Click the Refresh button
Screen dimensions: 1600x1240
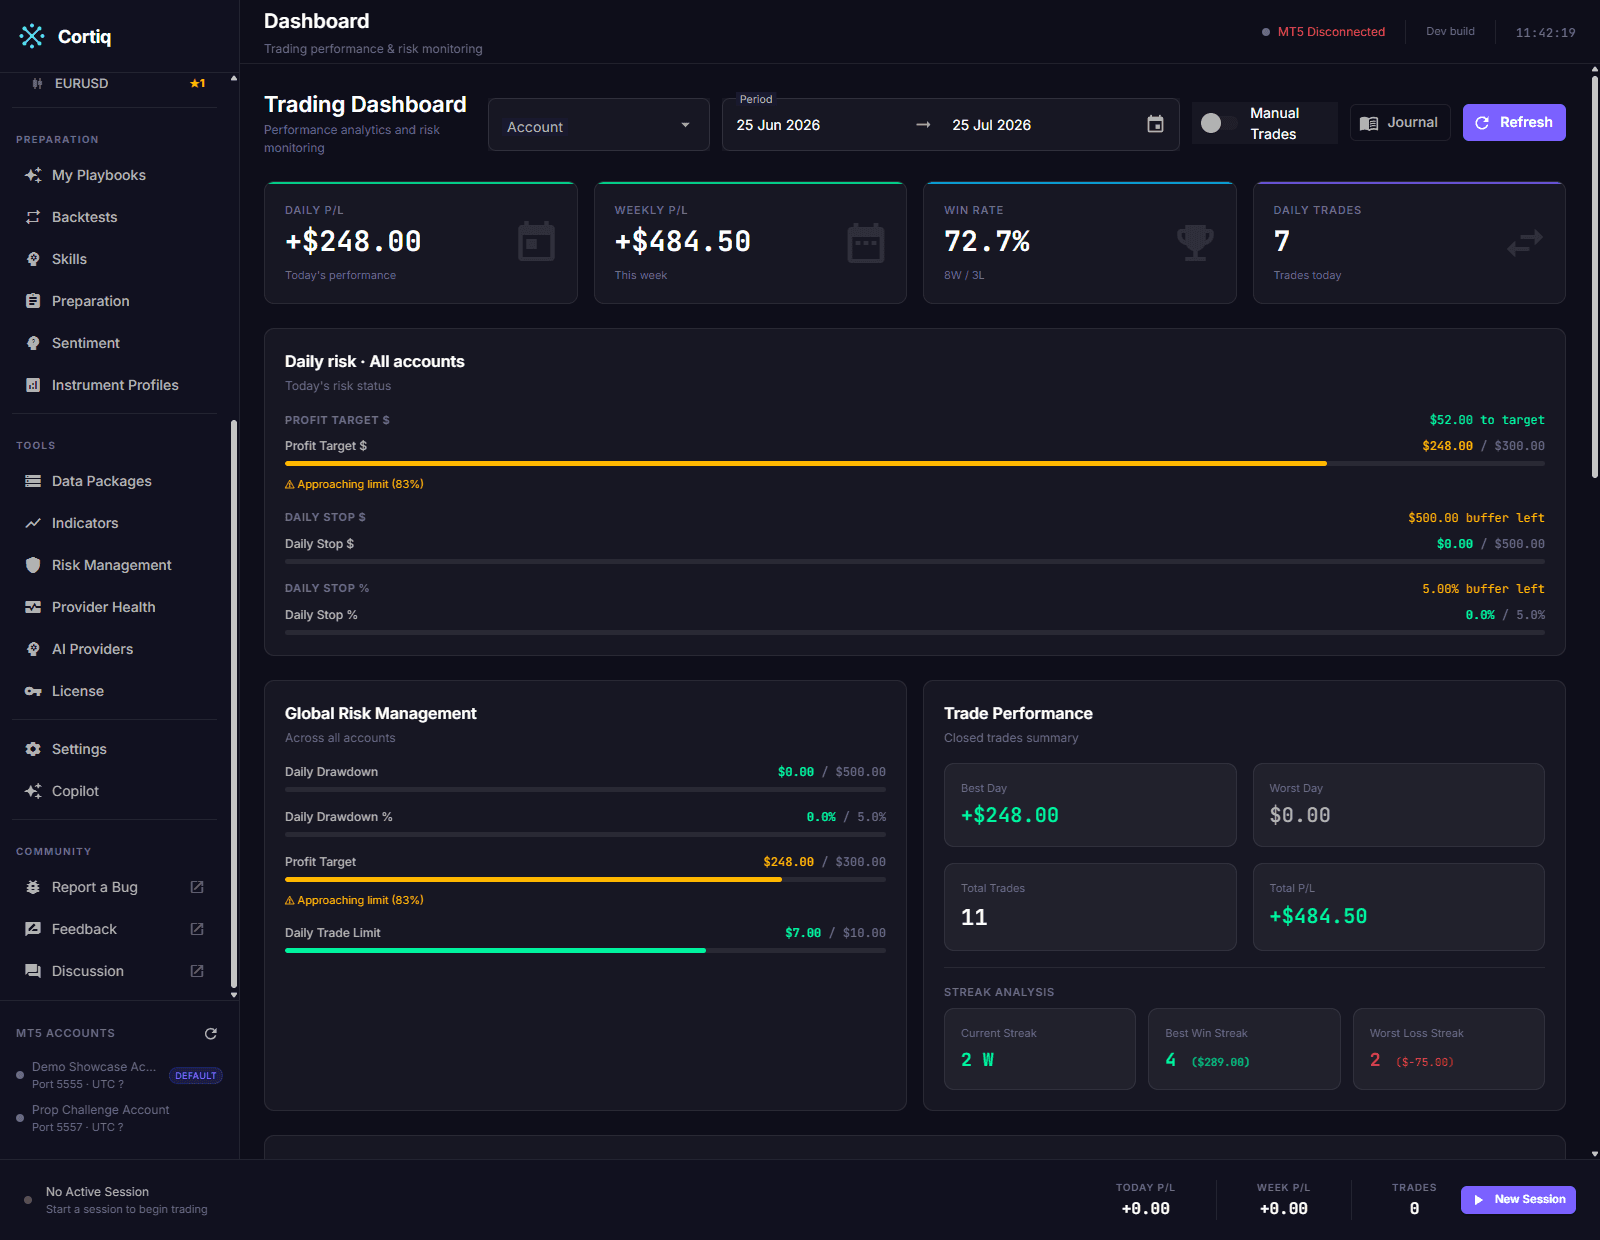click(1514, 122)
